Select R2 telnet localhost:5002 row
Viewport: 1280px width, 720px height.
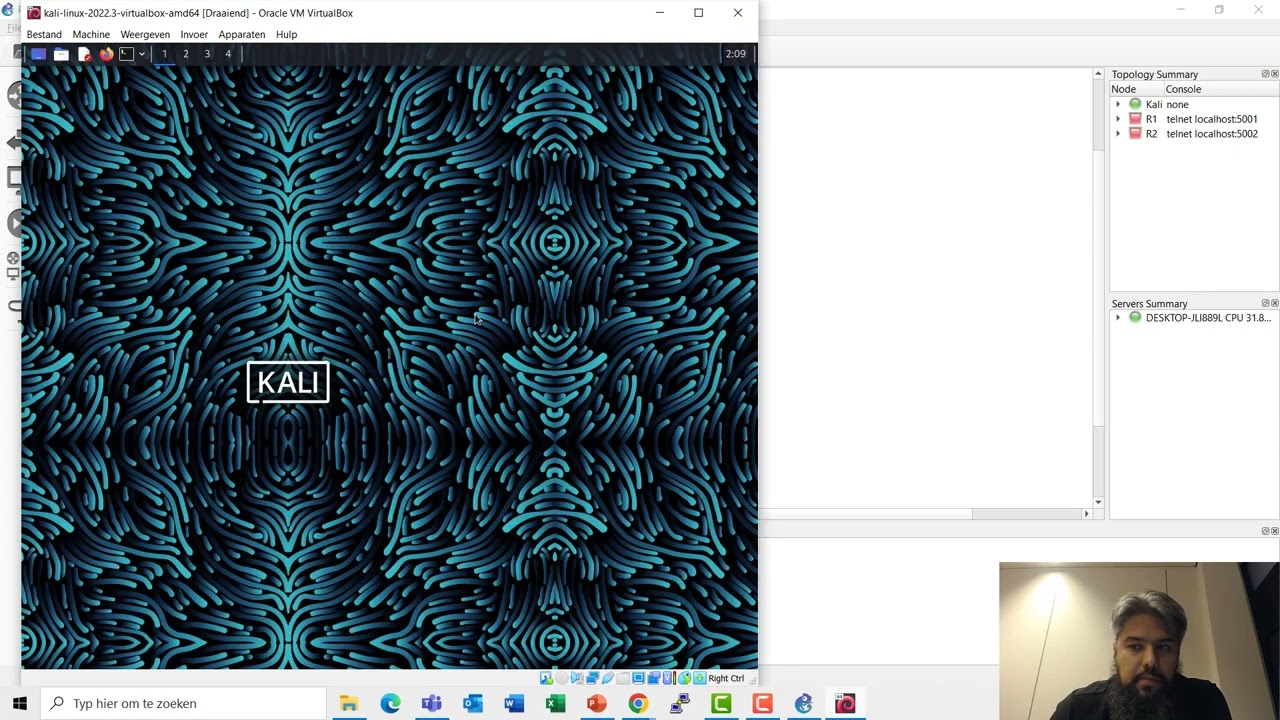point(1194,134)
